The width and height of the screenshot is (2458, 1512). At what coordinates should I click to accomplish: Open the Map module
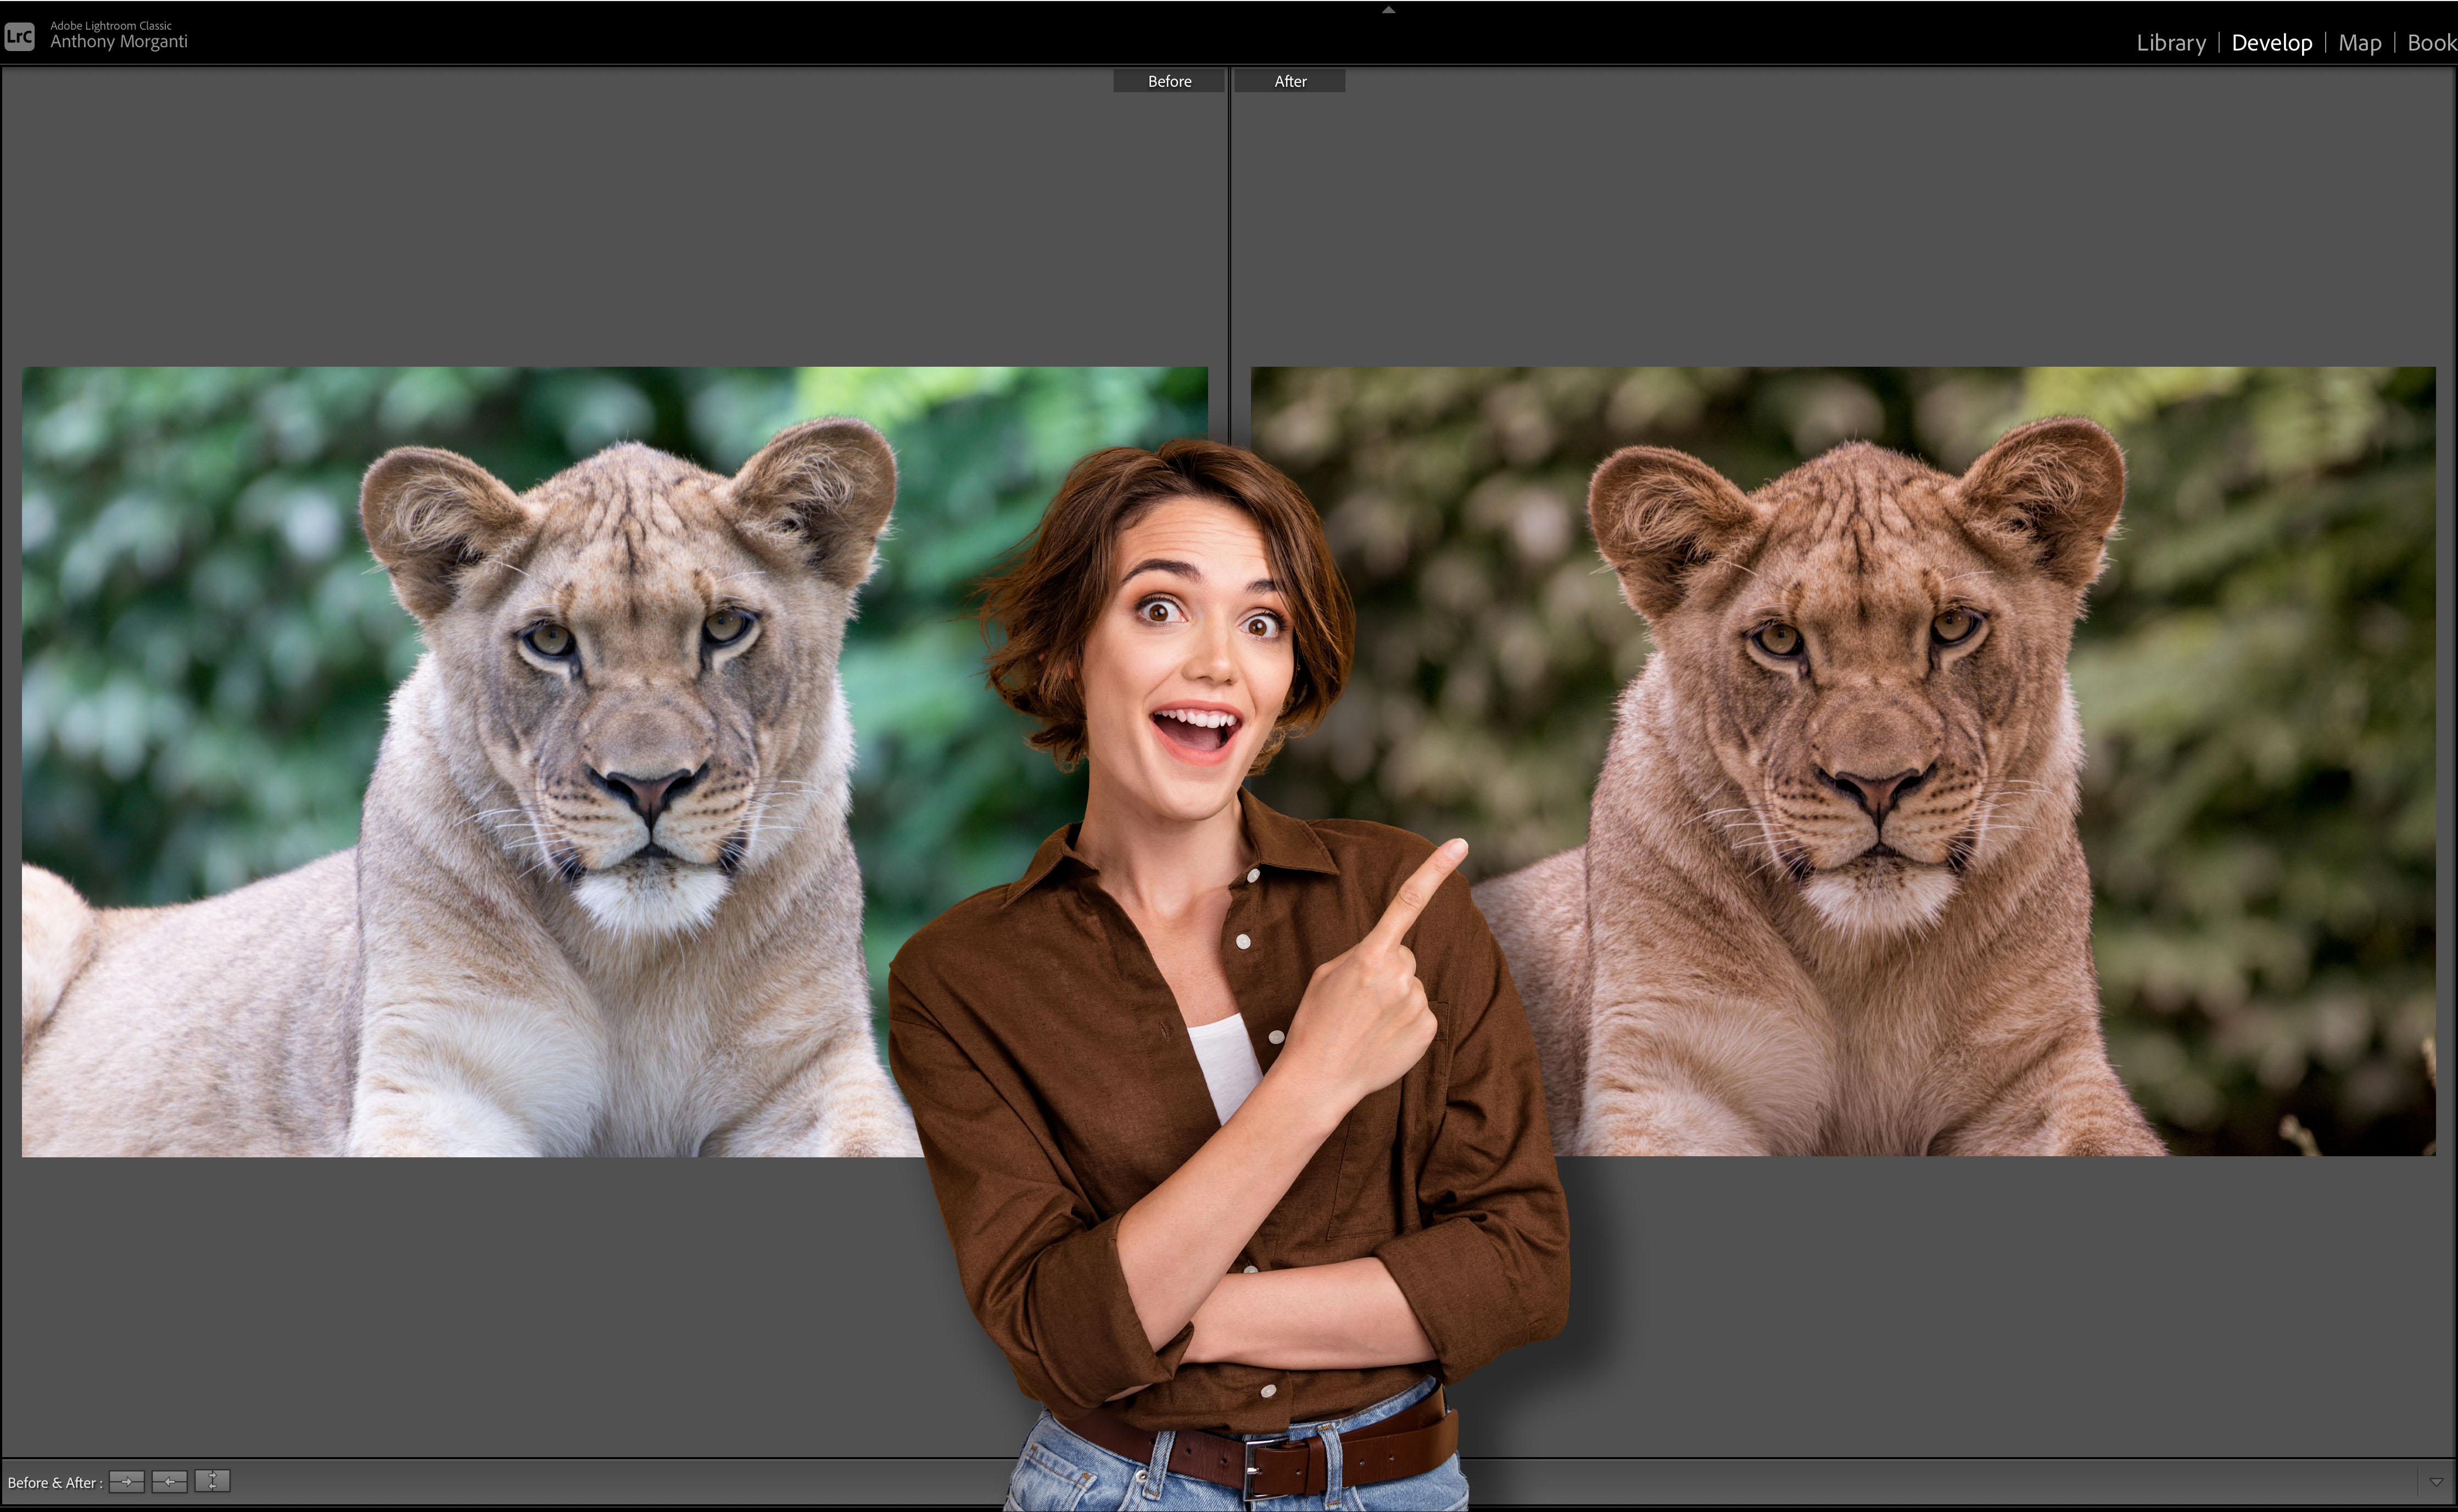2359,43
